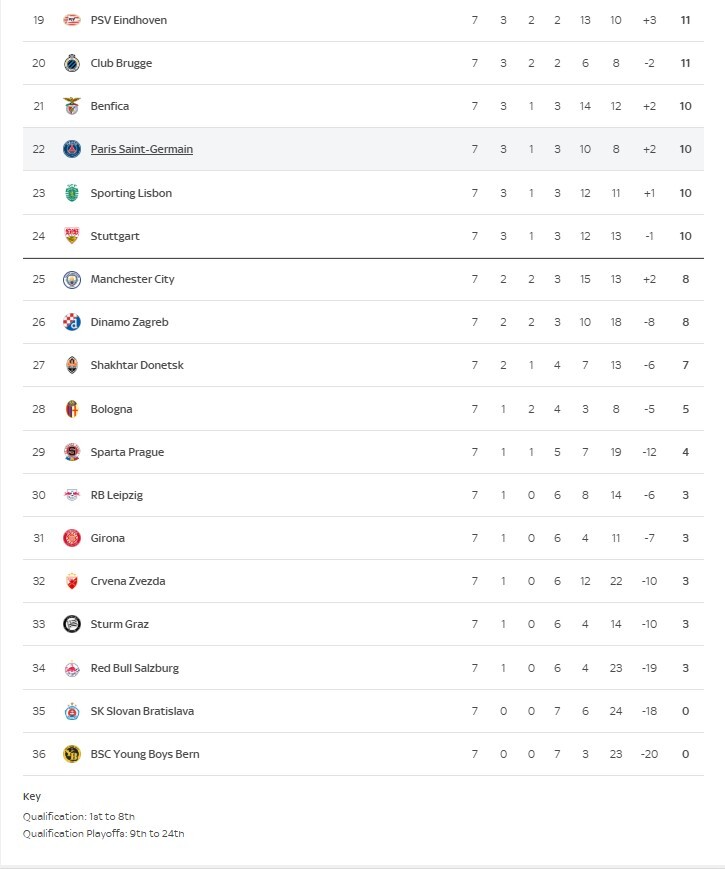Select the SK Slovan Bratislava row name
The height and width of the screenshot is (869, 725).
142,711
